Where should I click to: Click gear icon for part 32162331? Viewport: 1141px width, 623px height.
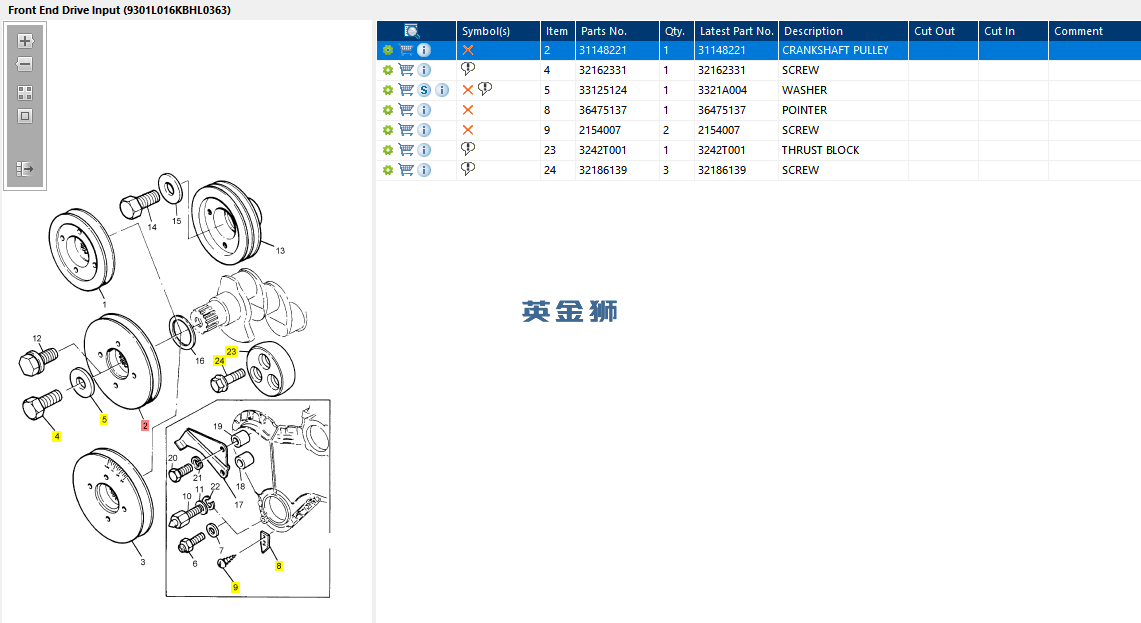coord(388,70)
